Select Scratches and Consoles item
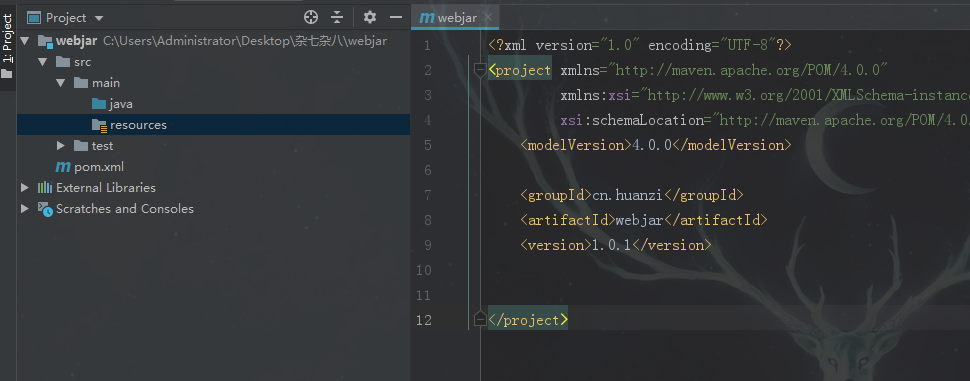The image size is (970, 381). (125, 208)
